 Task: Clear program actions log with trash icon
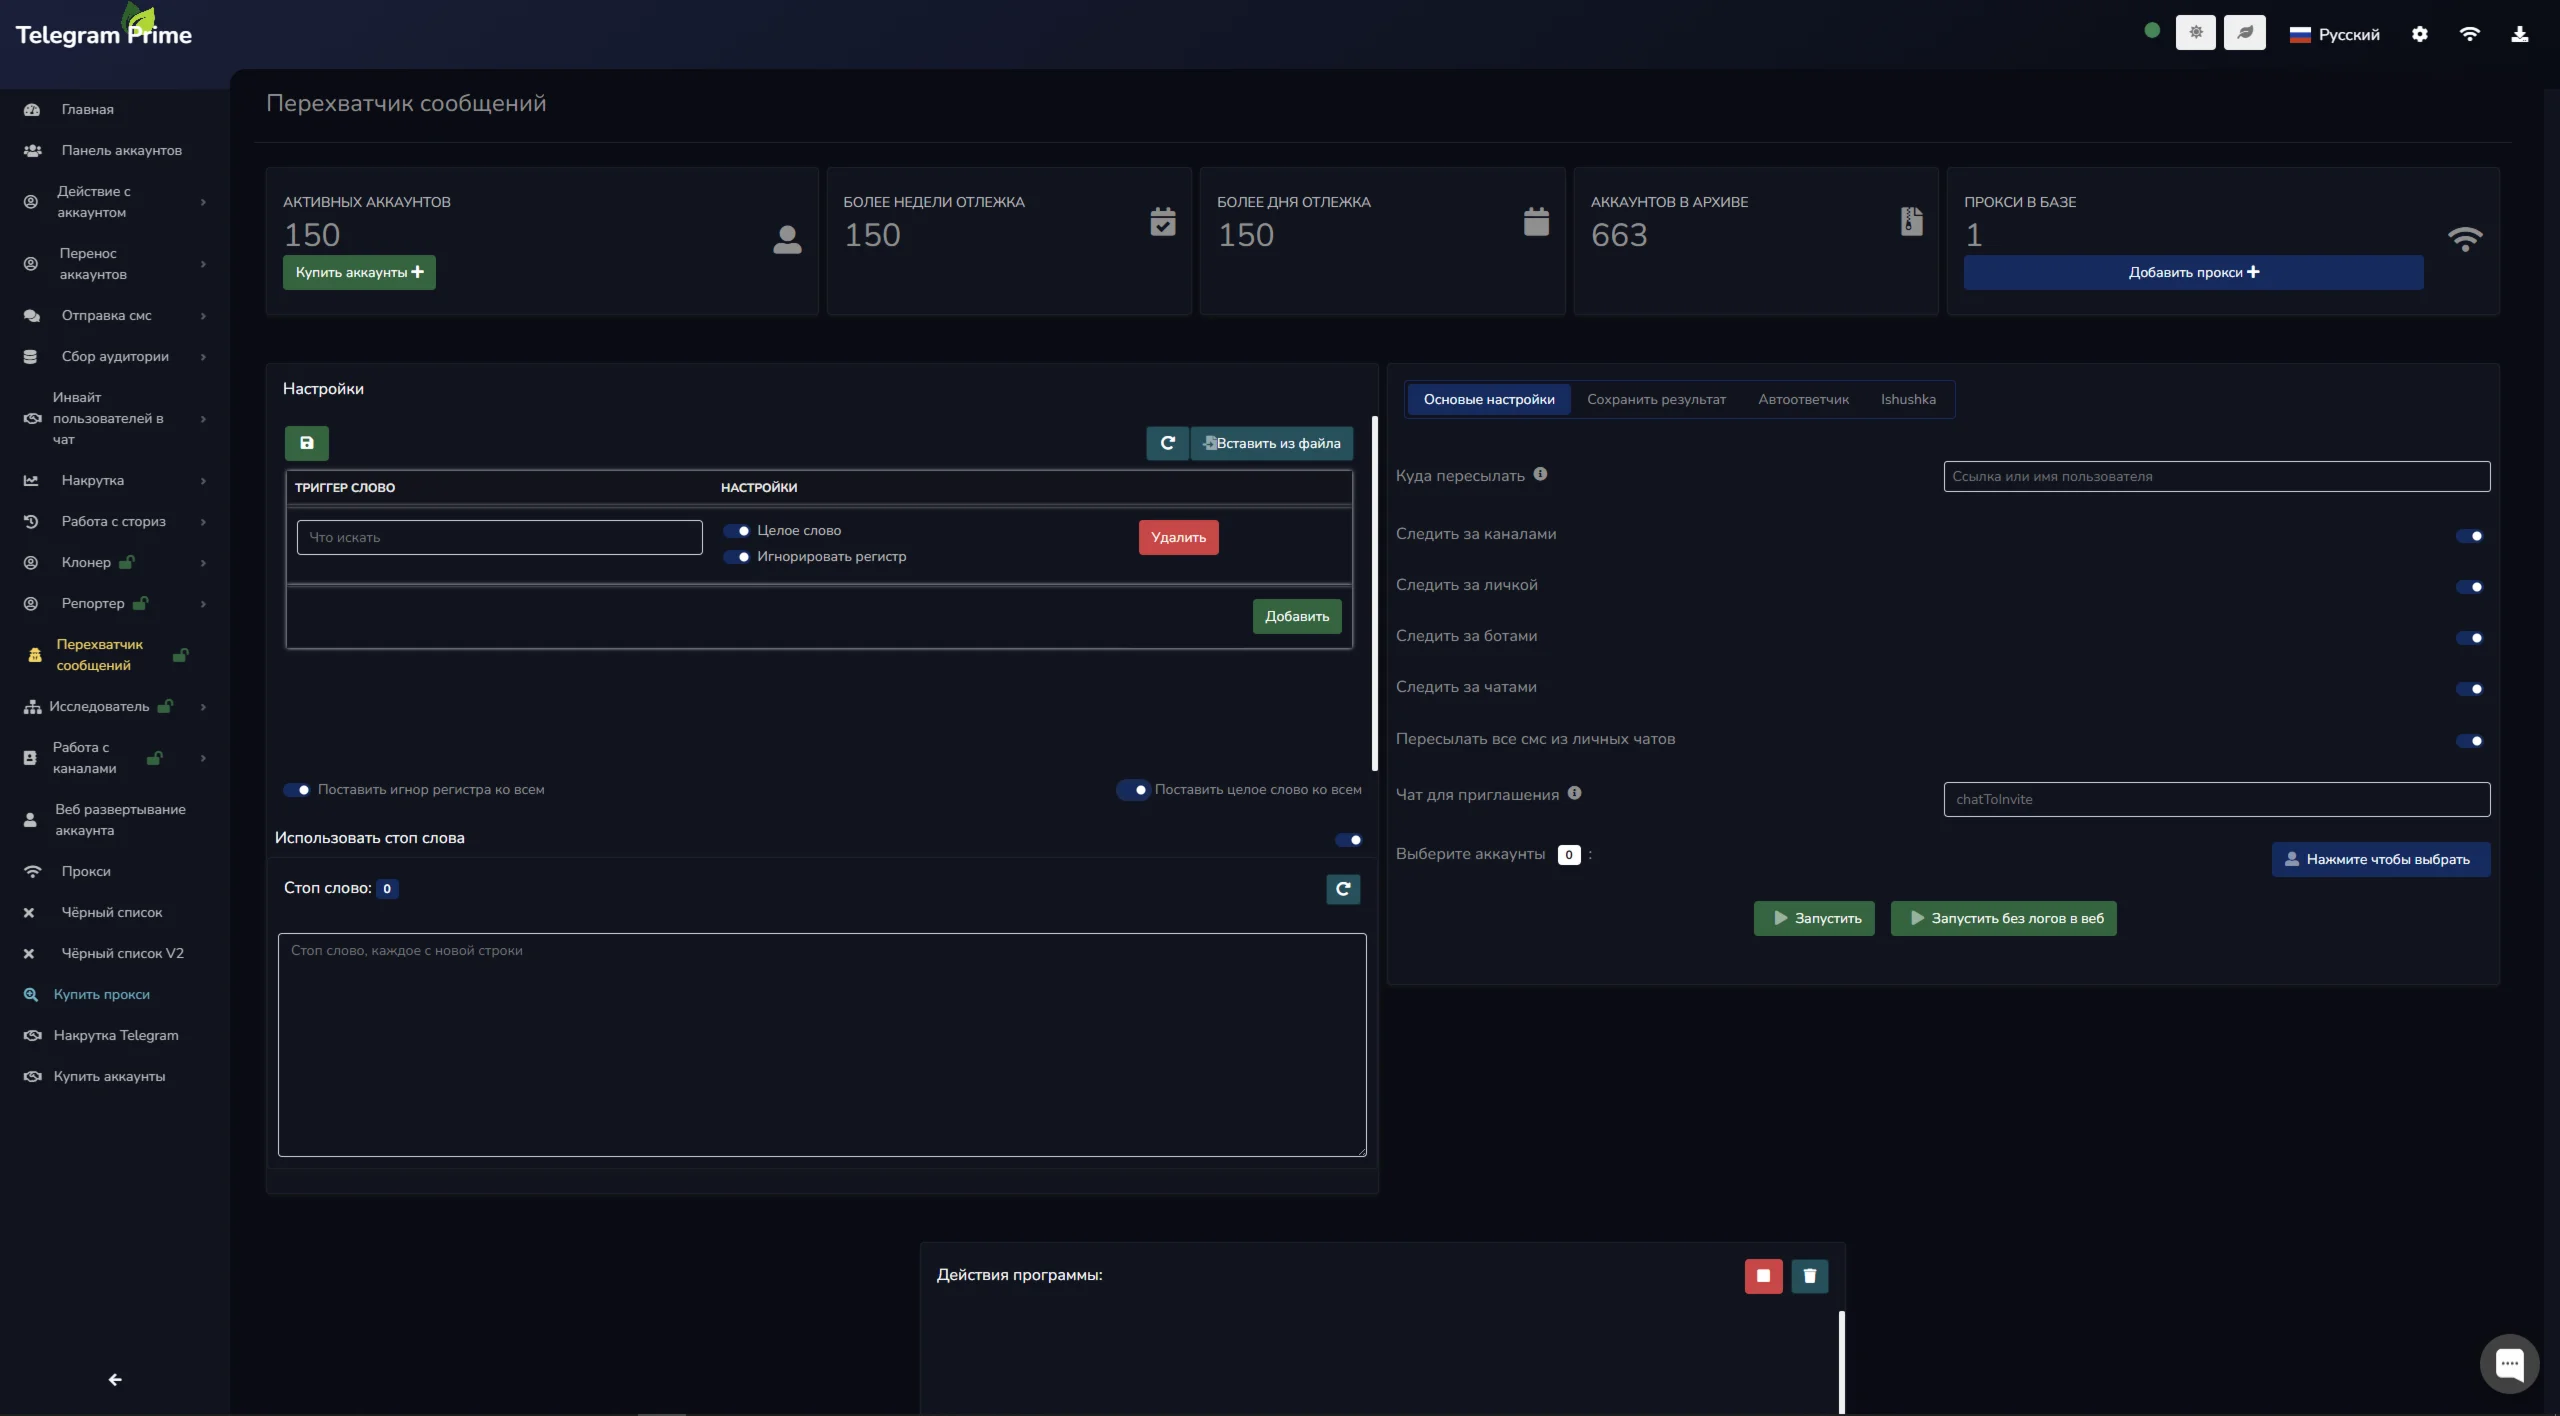(1809, 1276)
